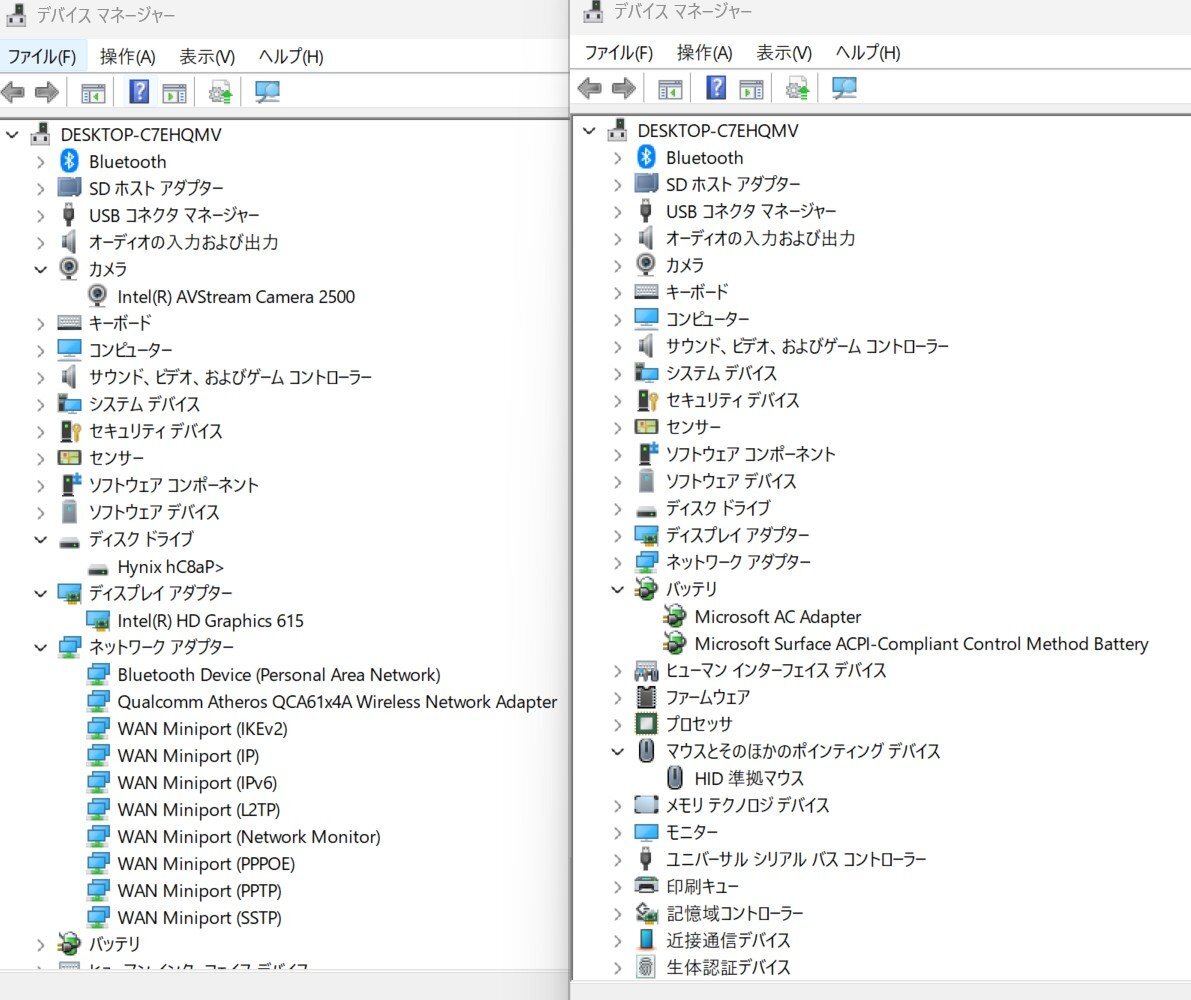Select WAN Miniport (L2TP)
Viewport: 1191px width, 1000px height.
[x=198, y=810]
